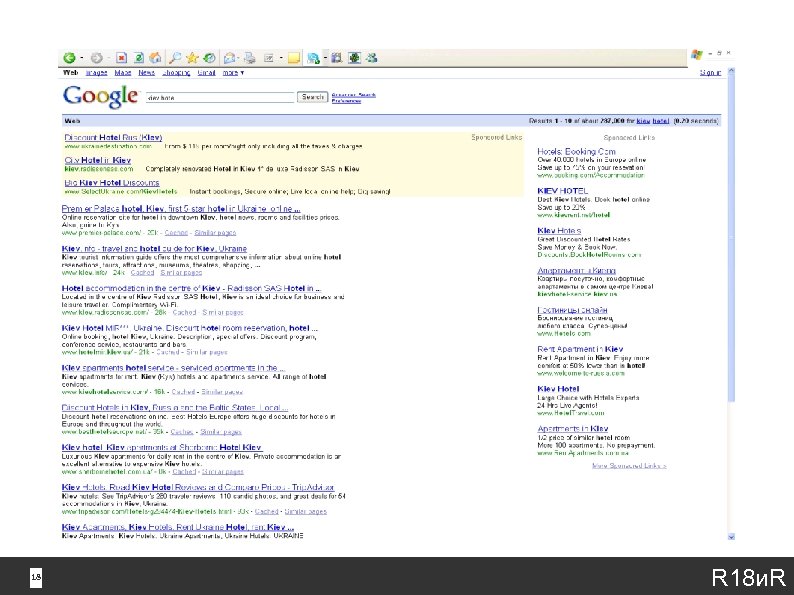Viewport: 794px width, 595px height.
Task: Open the Gmail link
Action: click(x=207, y=73)
